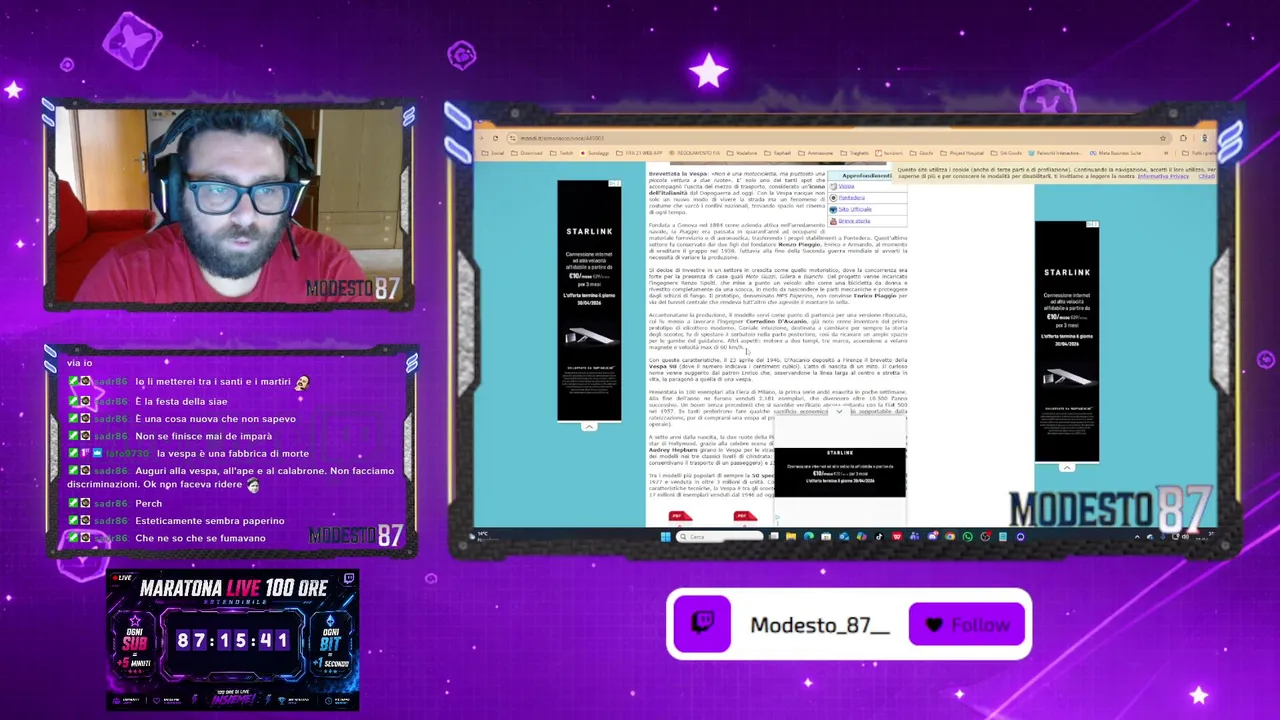This screenshot has height=720, width=1280.
Task: Open Microsoft Store taskbar icon
Action: click(826, 537)
